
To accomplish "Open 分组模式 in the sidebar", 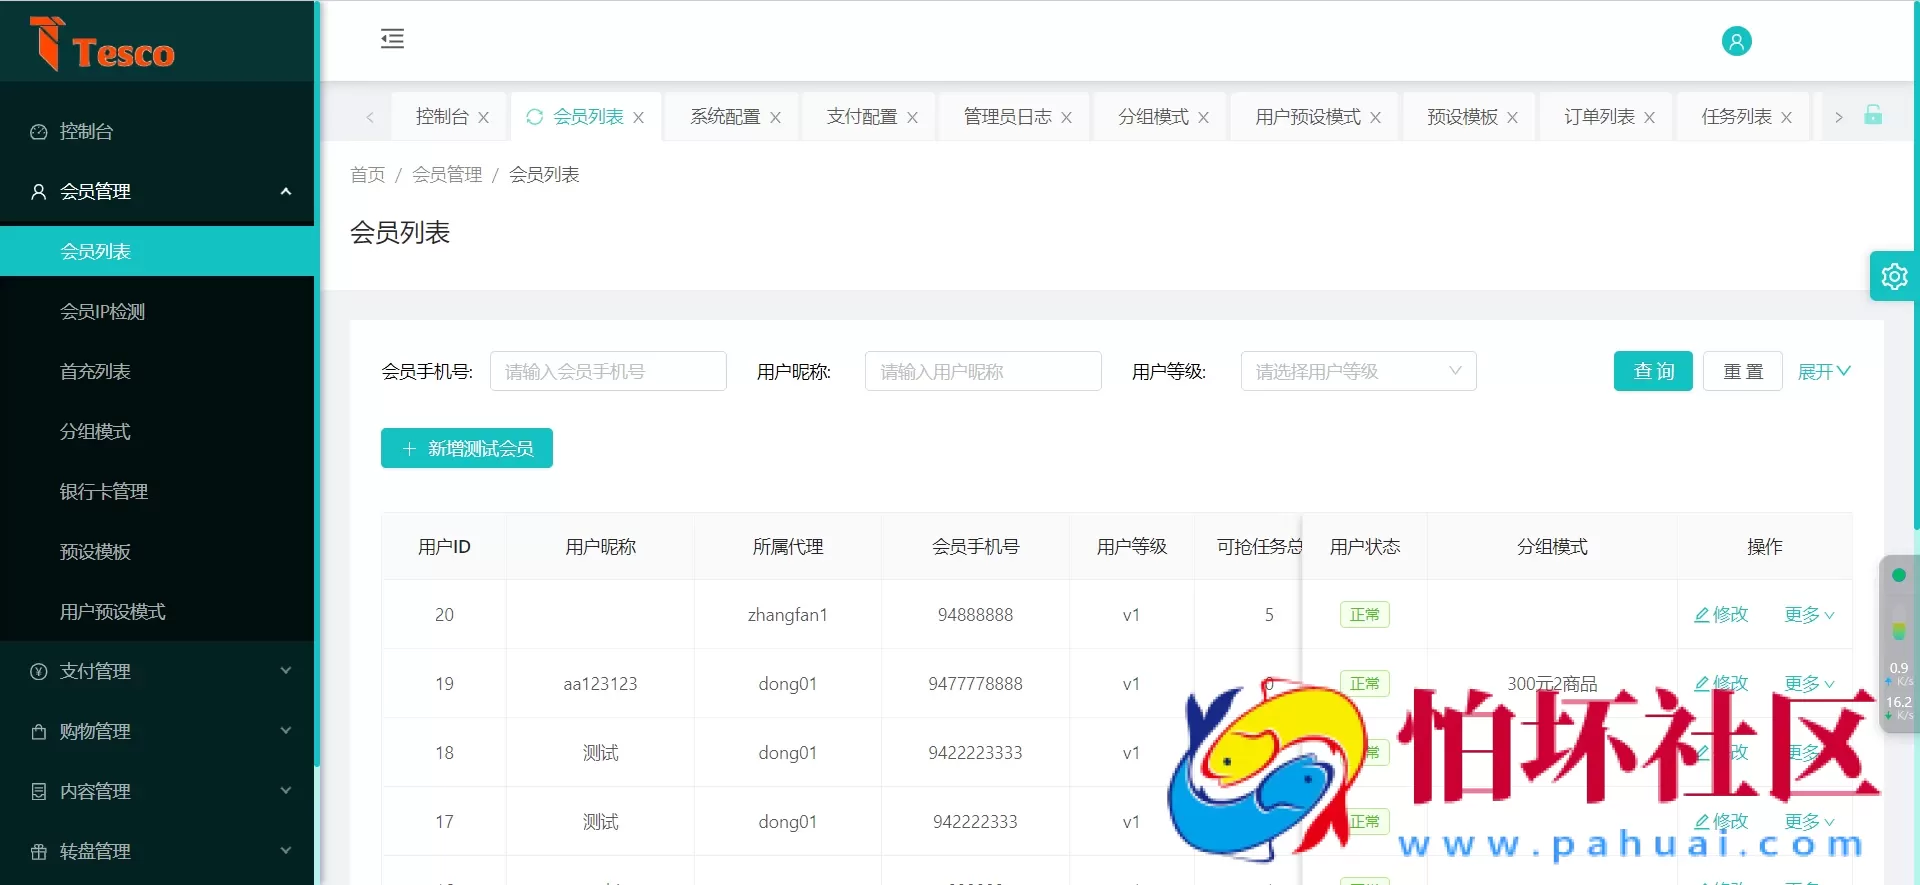I will coord(157,431).
